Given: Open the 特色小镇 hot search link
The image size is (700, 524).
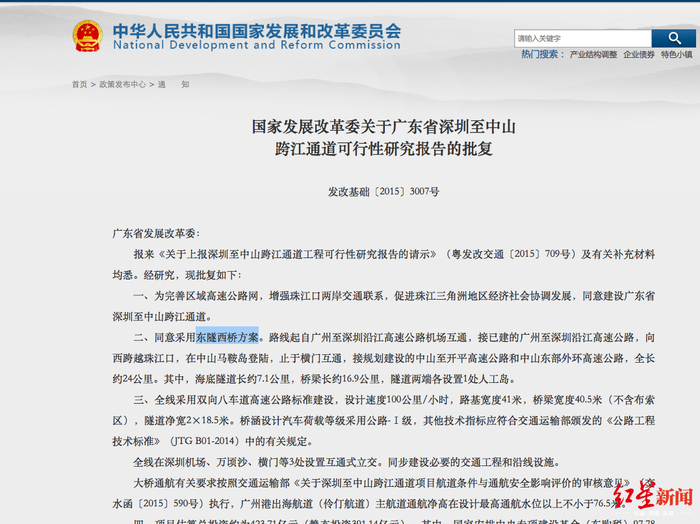Looking at the screenshot, I should pos(677,54).
